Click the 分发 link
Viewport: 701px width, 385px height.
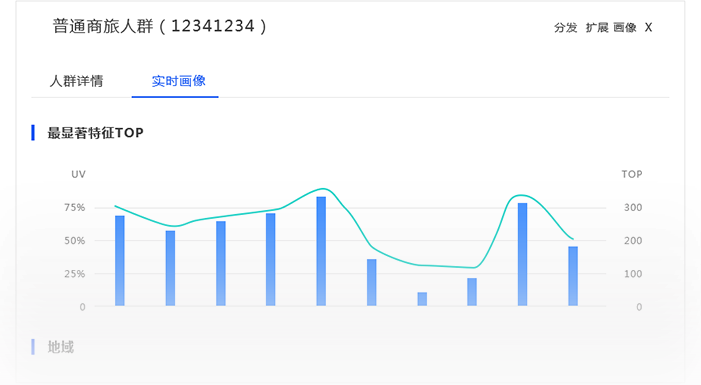coord(566,28)
